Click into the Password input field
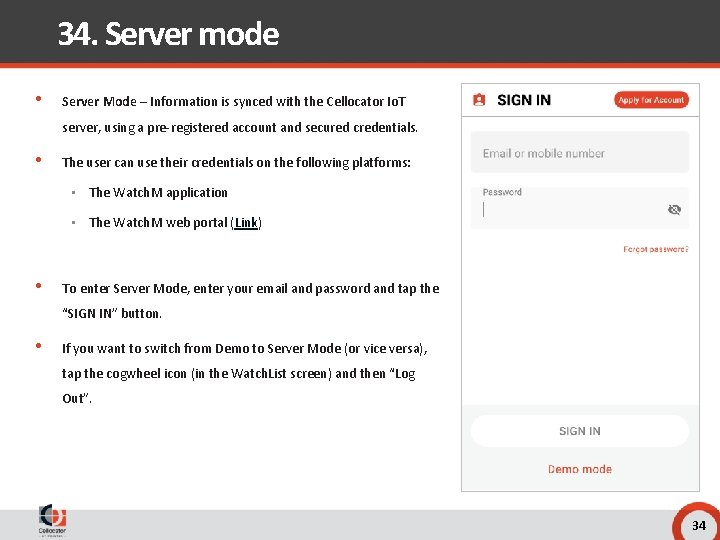This screenshot has width=720, height=540. click(x=579, y=208)
